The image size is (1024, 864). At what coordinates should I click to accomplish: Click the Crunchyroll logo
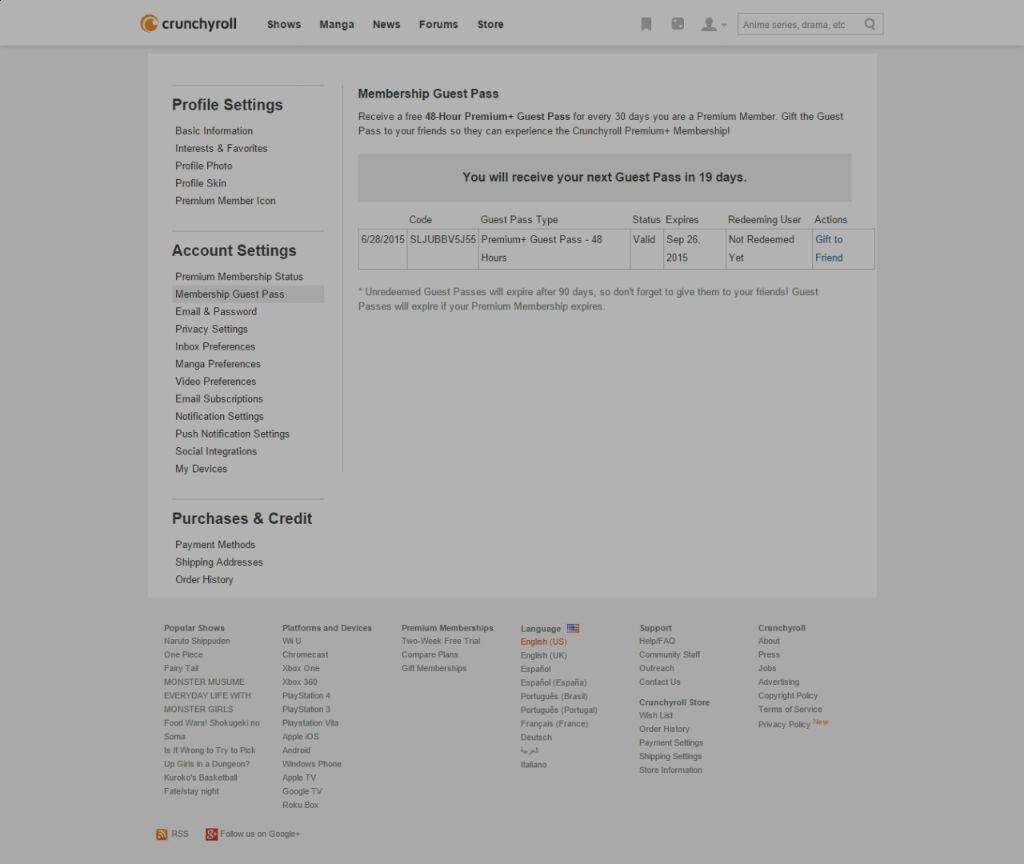[x=188, y=24]
